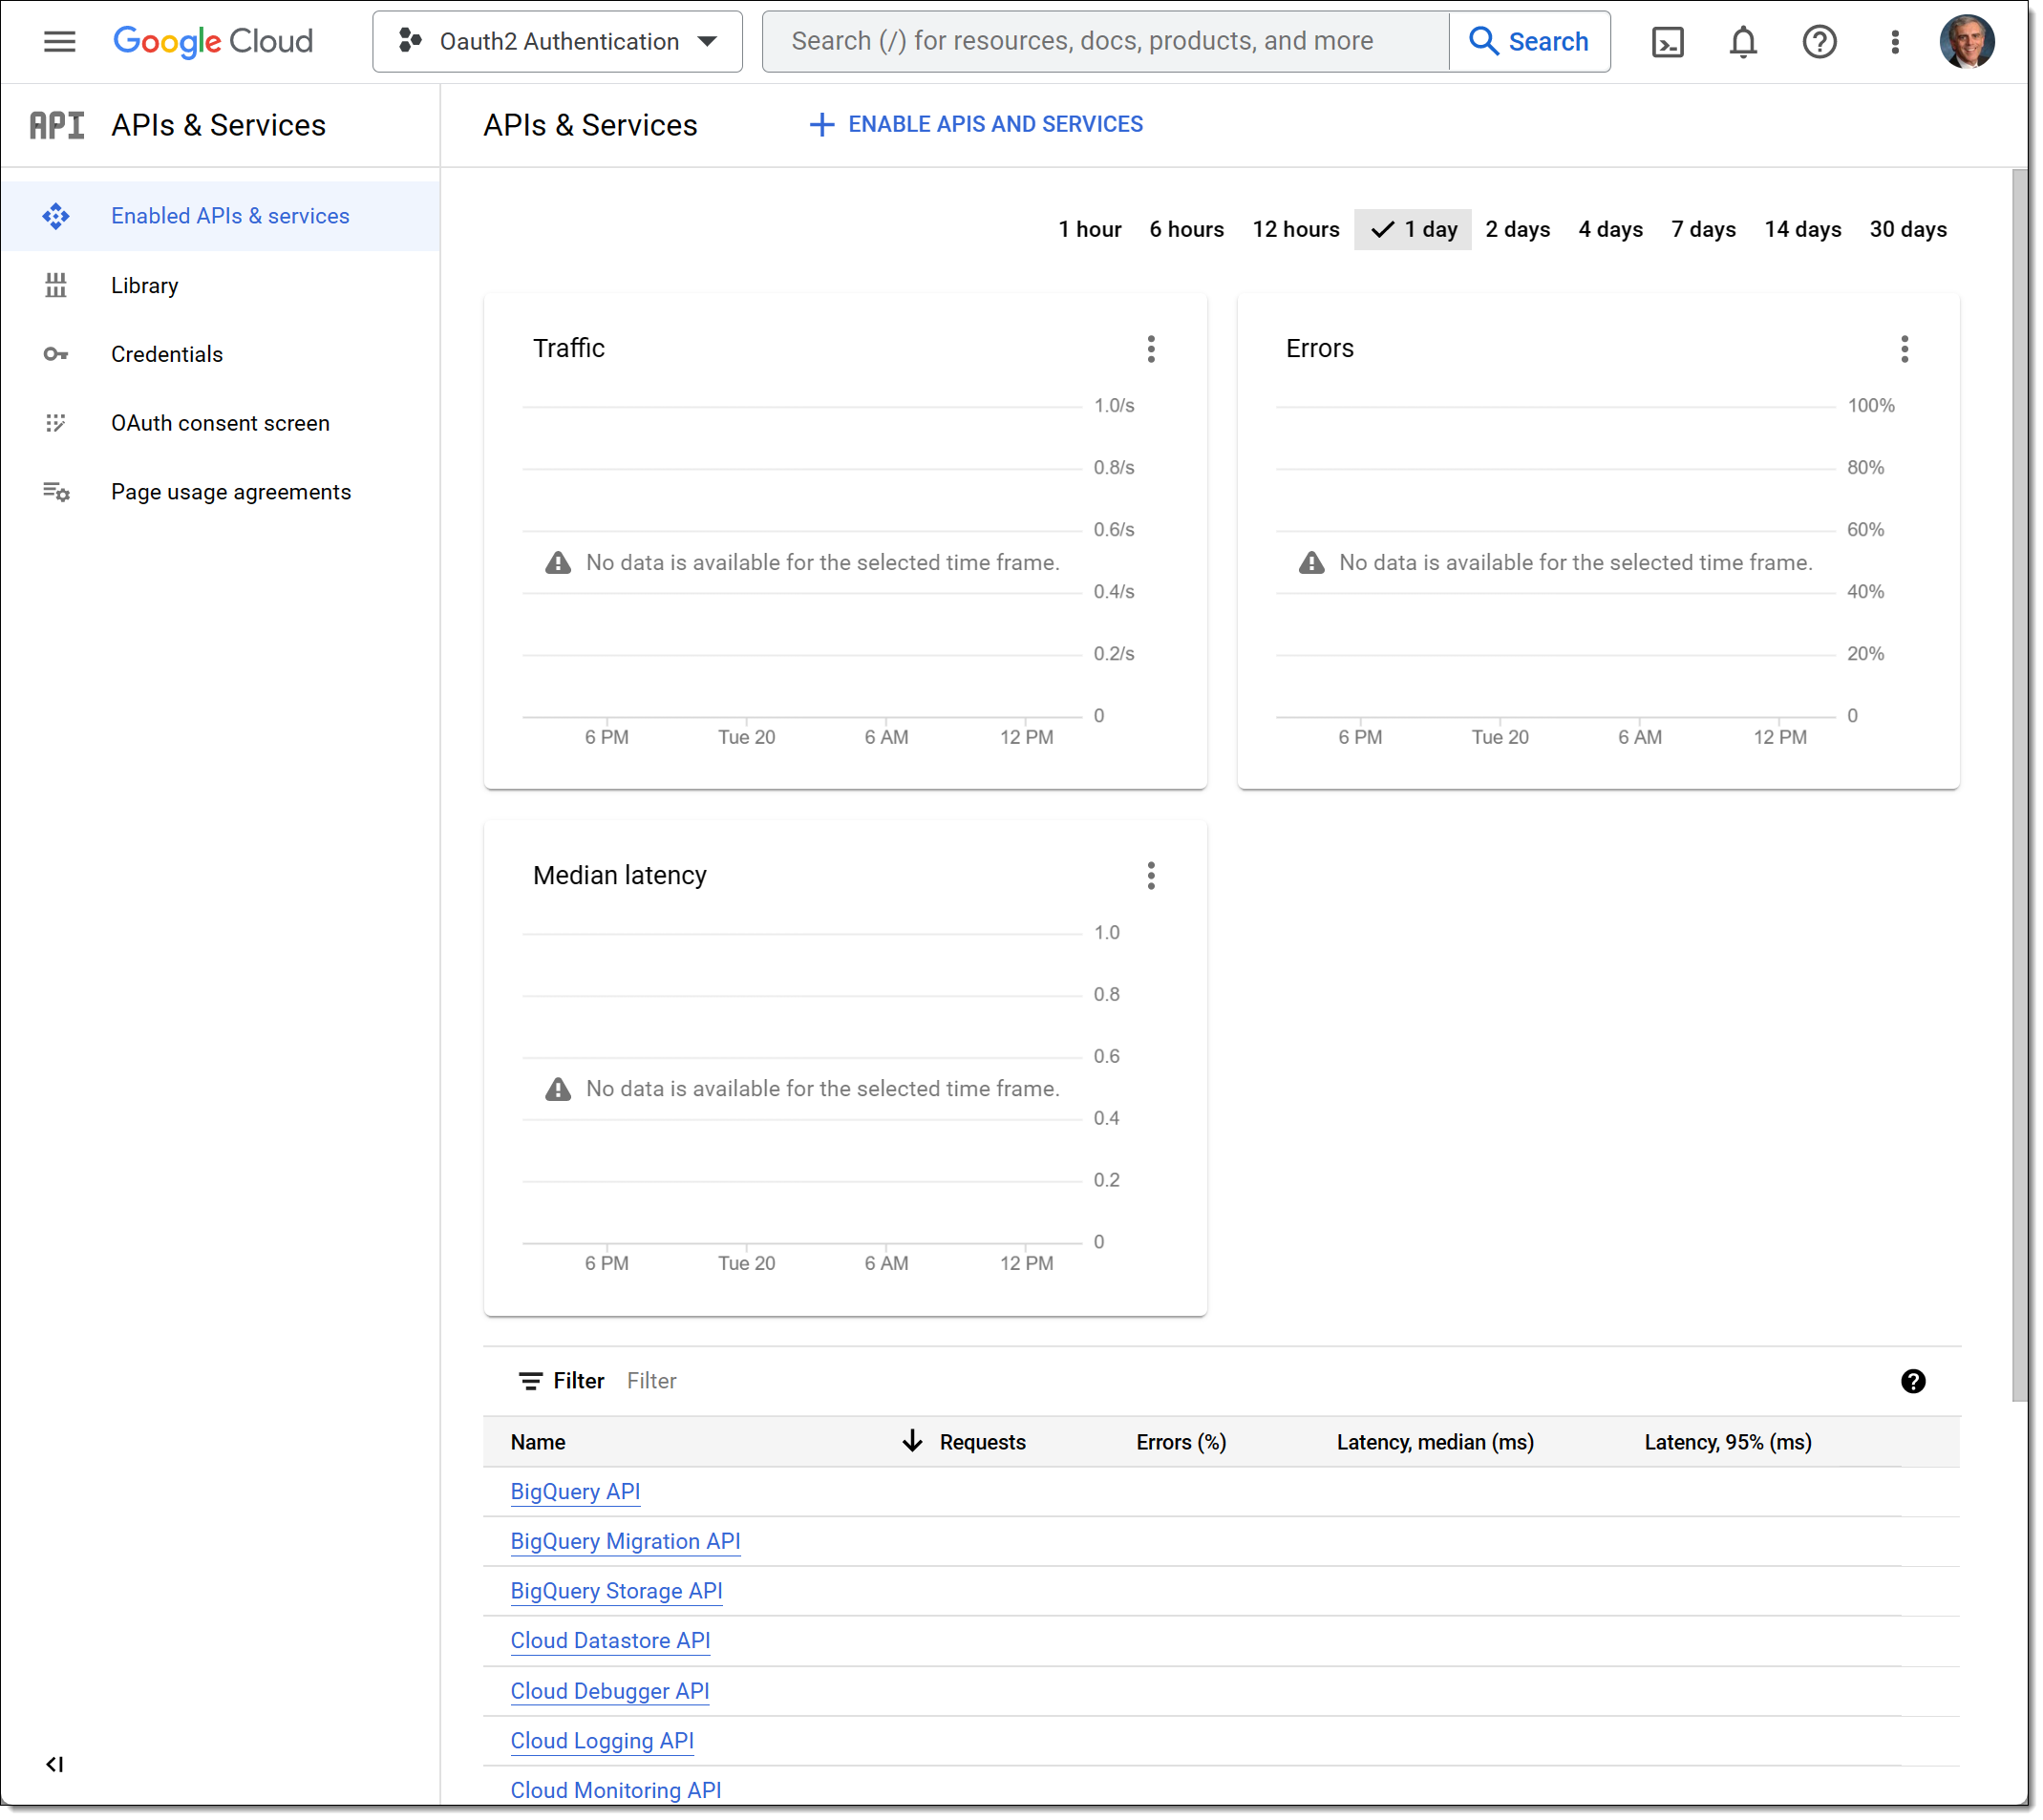The height and width of the screenshot is (1820, 2043).
Task: Go to the Credentials page
Action: point(220,354)
